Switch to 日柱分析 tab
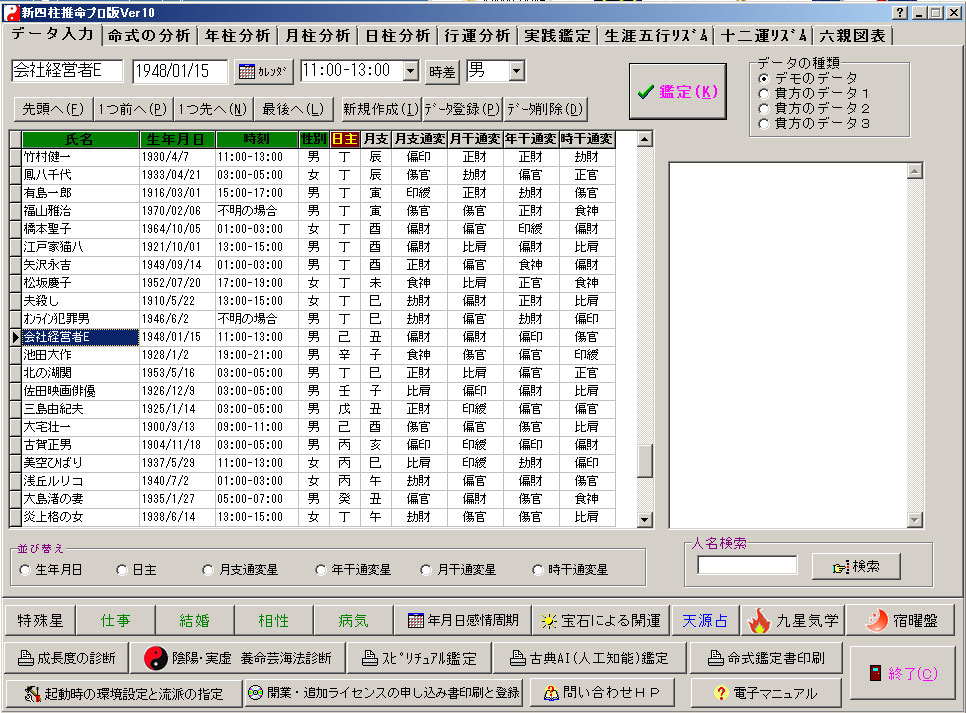Image resolution: width=966 pixels, height=713 pixels. (x=397, y=36)
